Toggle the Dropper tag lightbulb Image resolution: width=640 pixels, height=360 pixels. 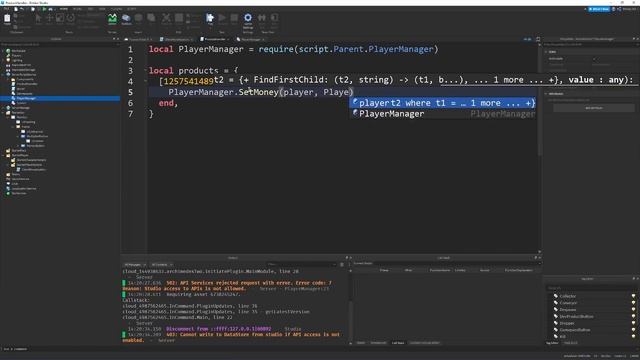click(x=633, y=323)
